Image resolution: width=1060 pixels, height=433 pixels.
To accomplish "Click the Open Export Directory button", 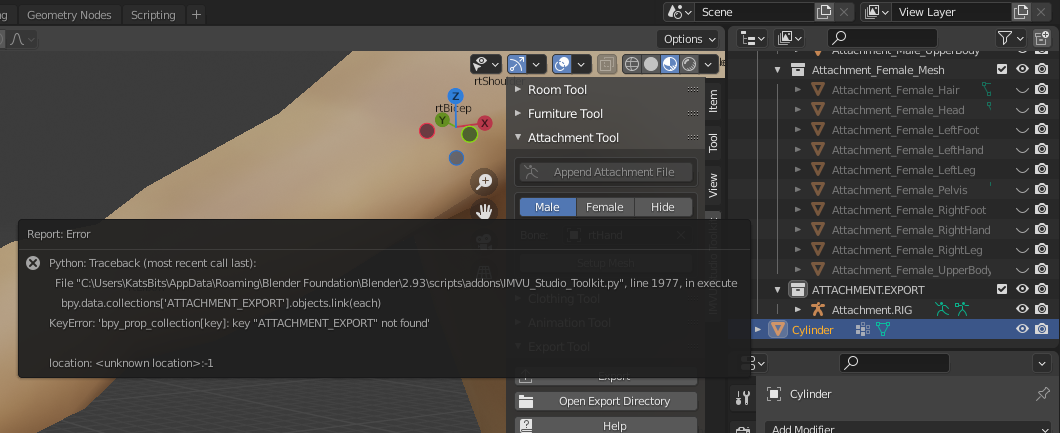I will pos(605,401).
